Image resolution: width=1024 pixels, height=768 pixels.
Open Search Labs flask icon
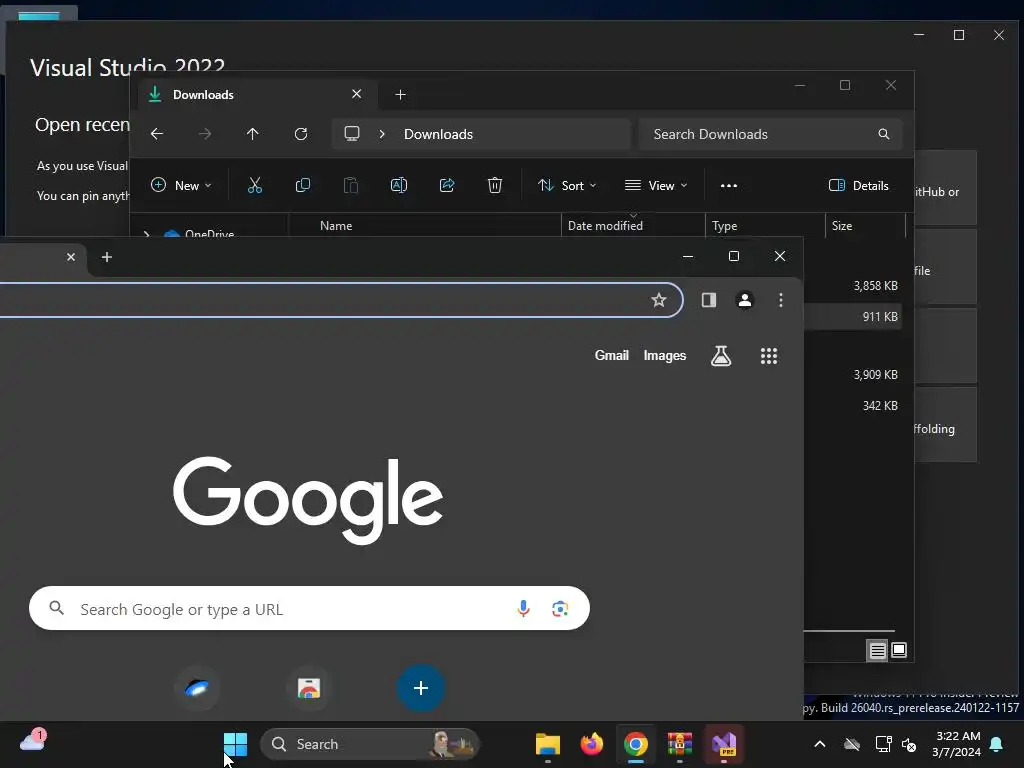click(721, 356)
